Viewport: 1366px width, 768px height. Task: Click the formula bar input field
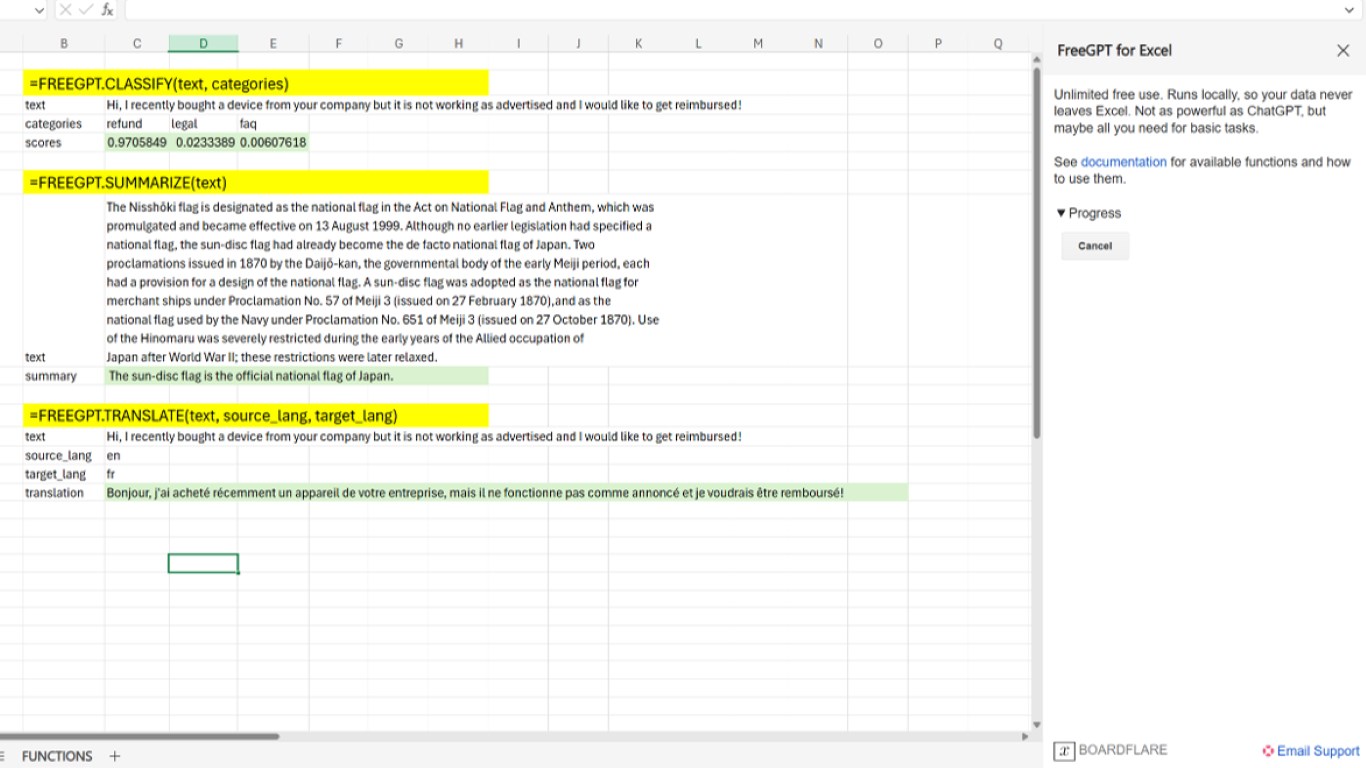[x=730, y=10]
